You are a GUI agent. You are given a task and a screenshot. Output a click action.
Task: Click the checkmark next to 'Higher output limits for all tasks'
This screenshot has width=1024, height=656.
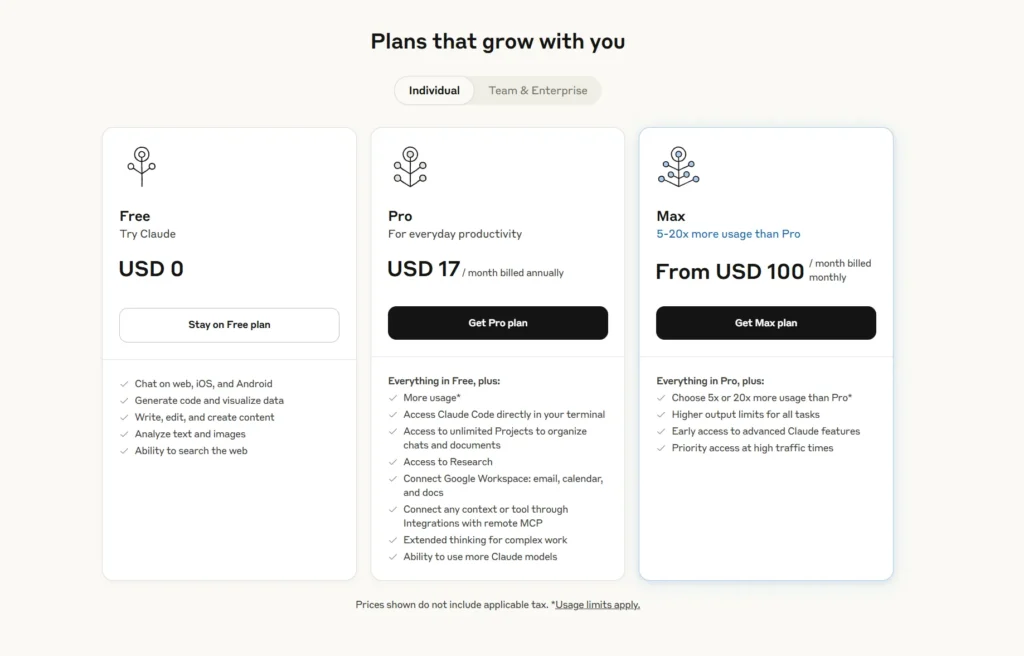(x=660, y=414)
